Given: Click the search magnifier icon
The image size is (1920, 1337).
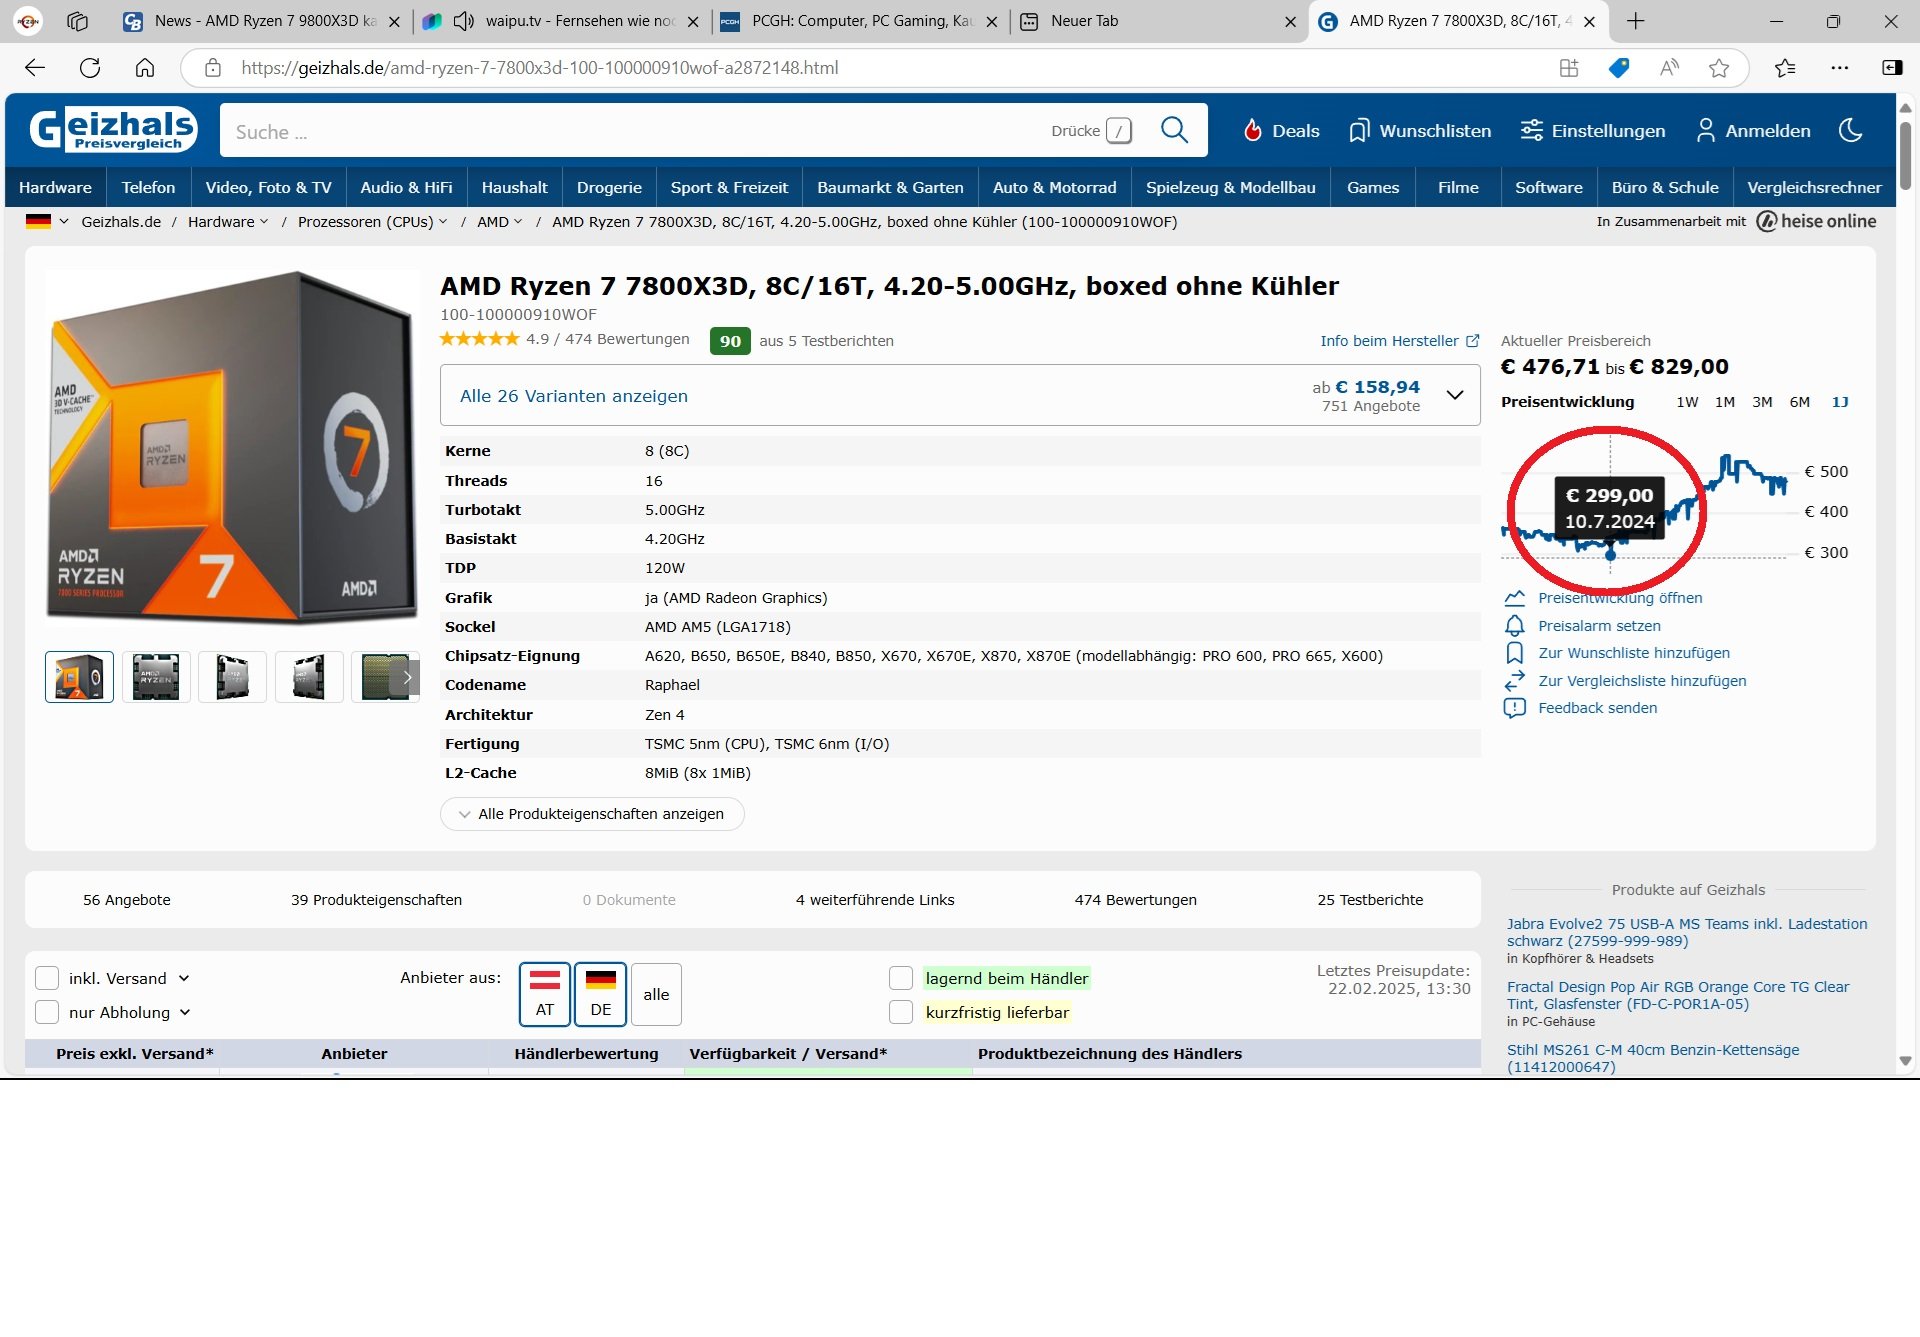Looking at the screenshot, I should 1174,130.
